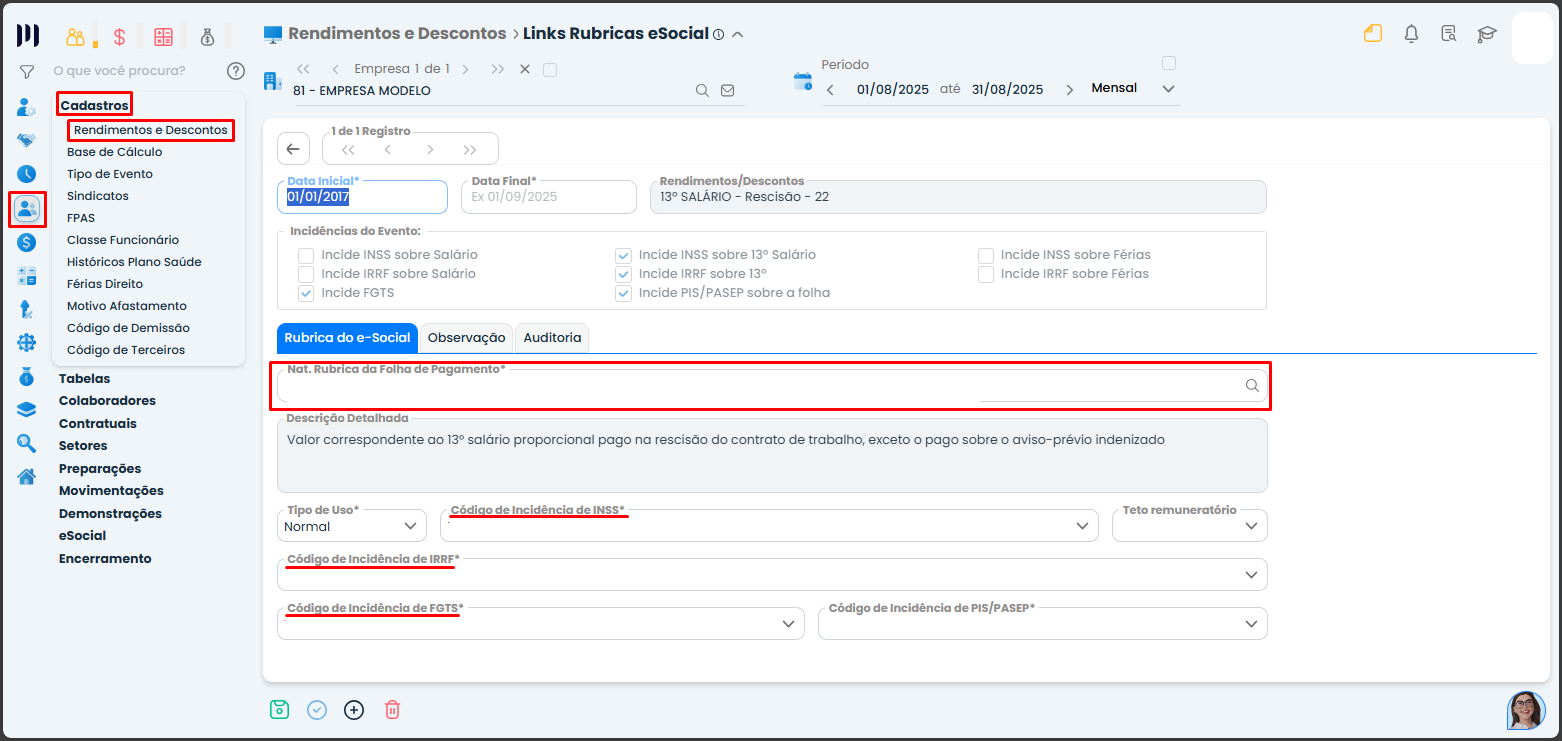
Task: Go back with the left arrow button
Action: coord(293,149)
